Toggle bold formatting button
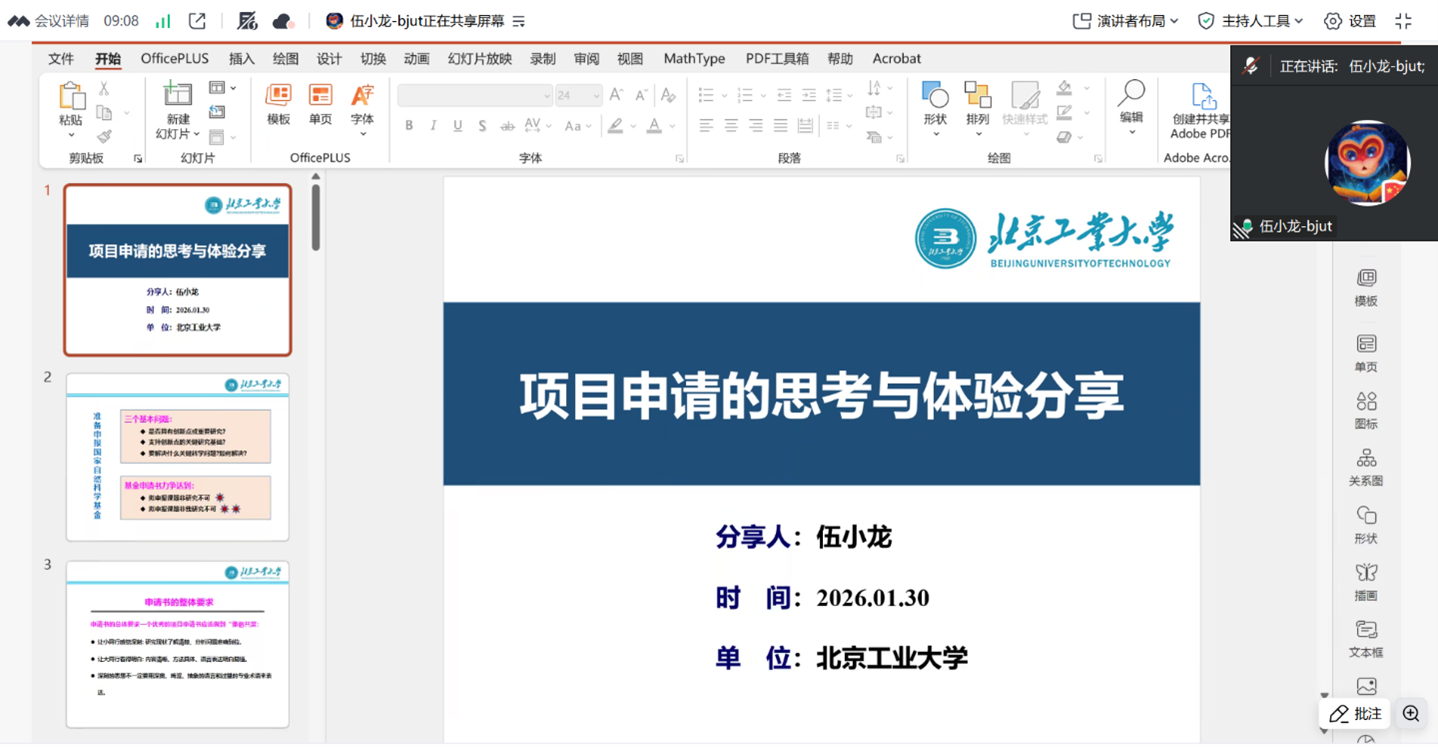Screen dimensions: 1438x747 click(x=409, y=126)
